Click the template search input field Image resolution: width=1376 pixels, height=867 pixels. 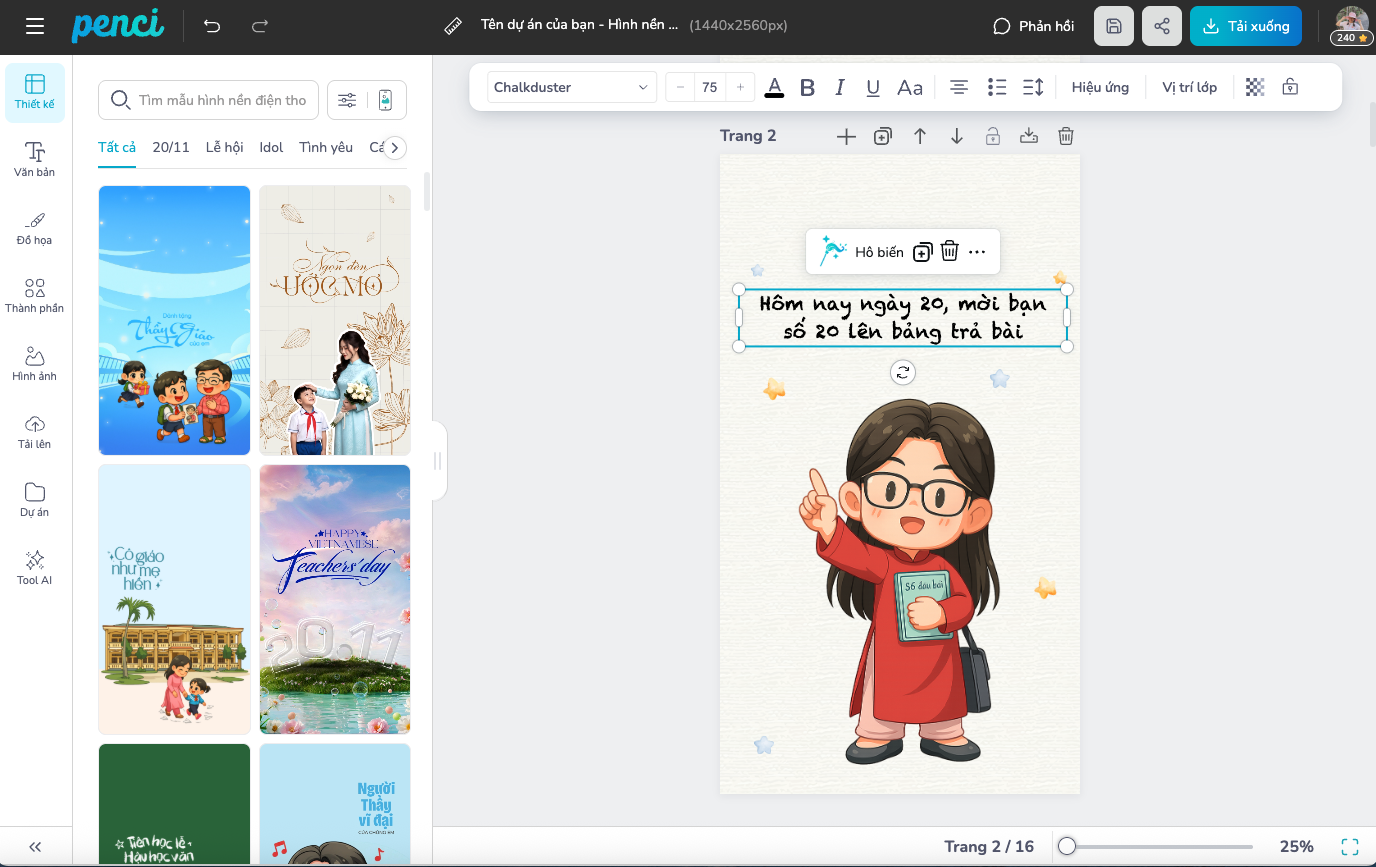point(222,100)
